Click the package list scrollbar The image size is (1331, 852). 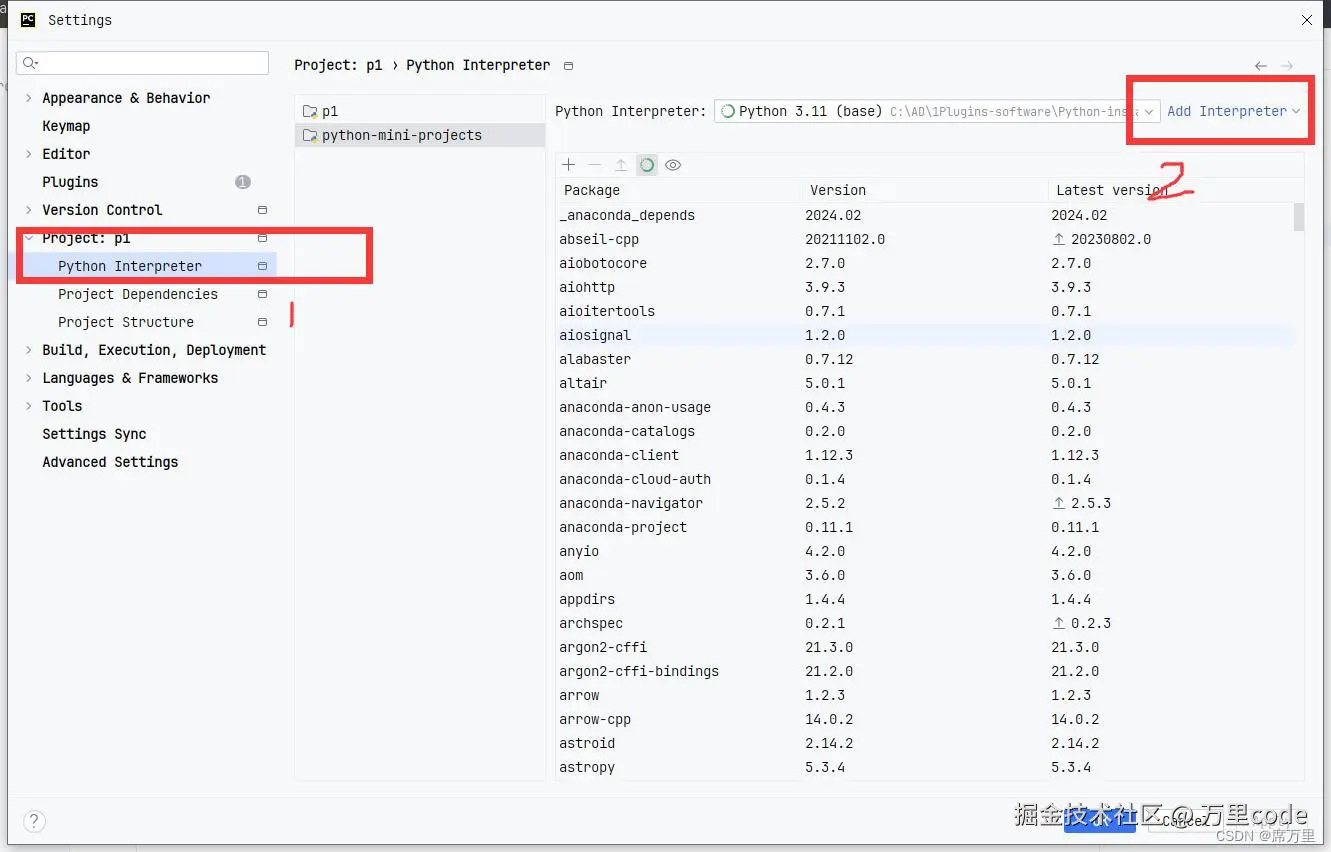1299,217
